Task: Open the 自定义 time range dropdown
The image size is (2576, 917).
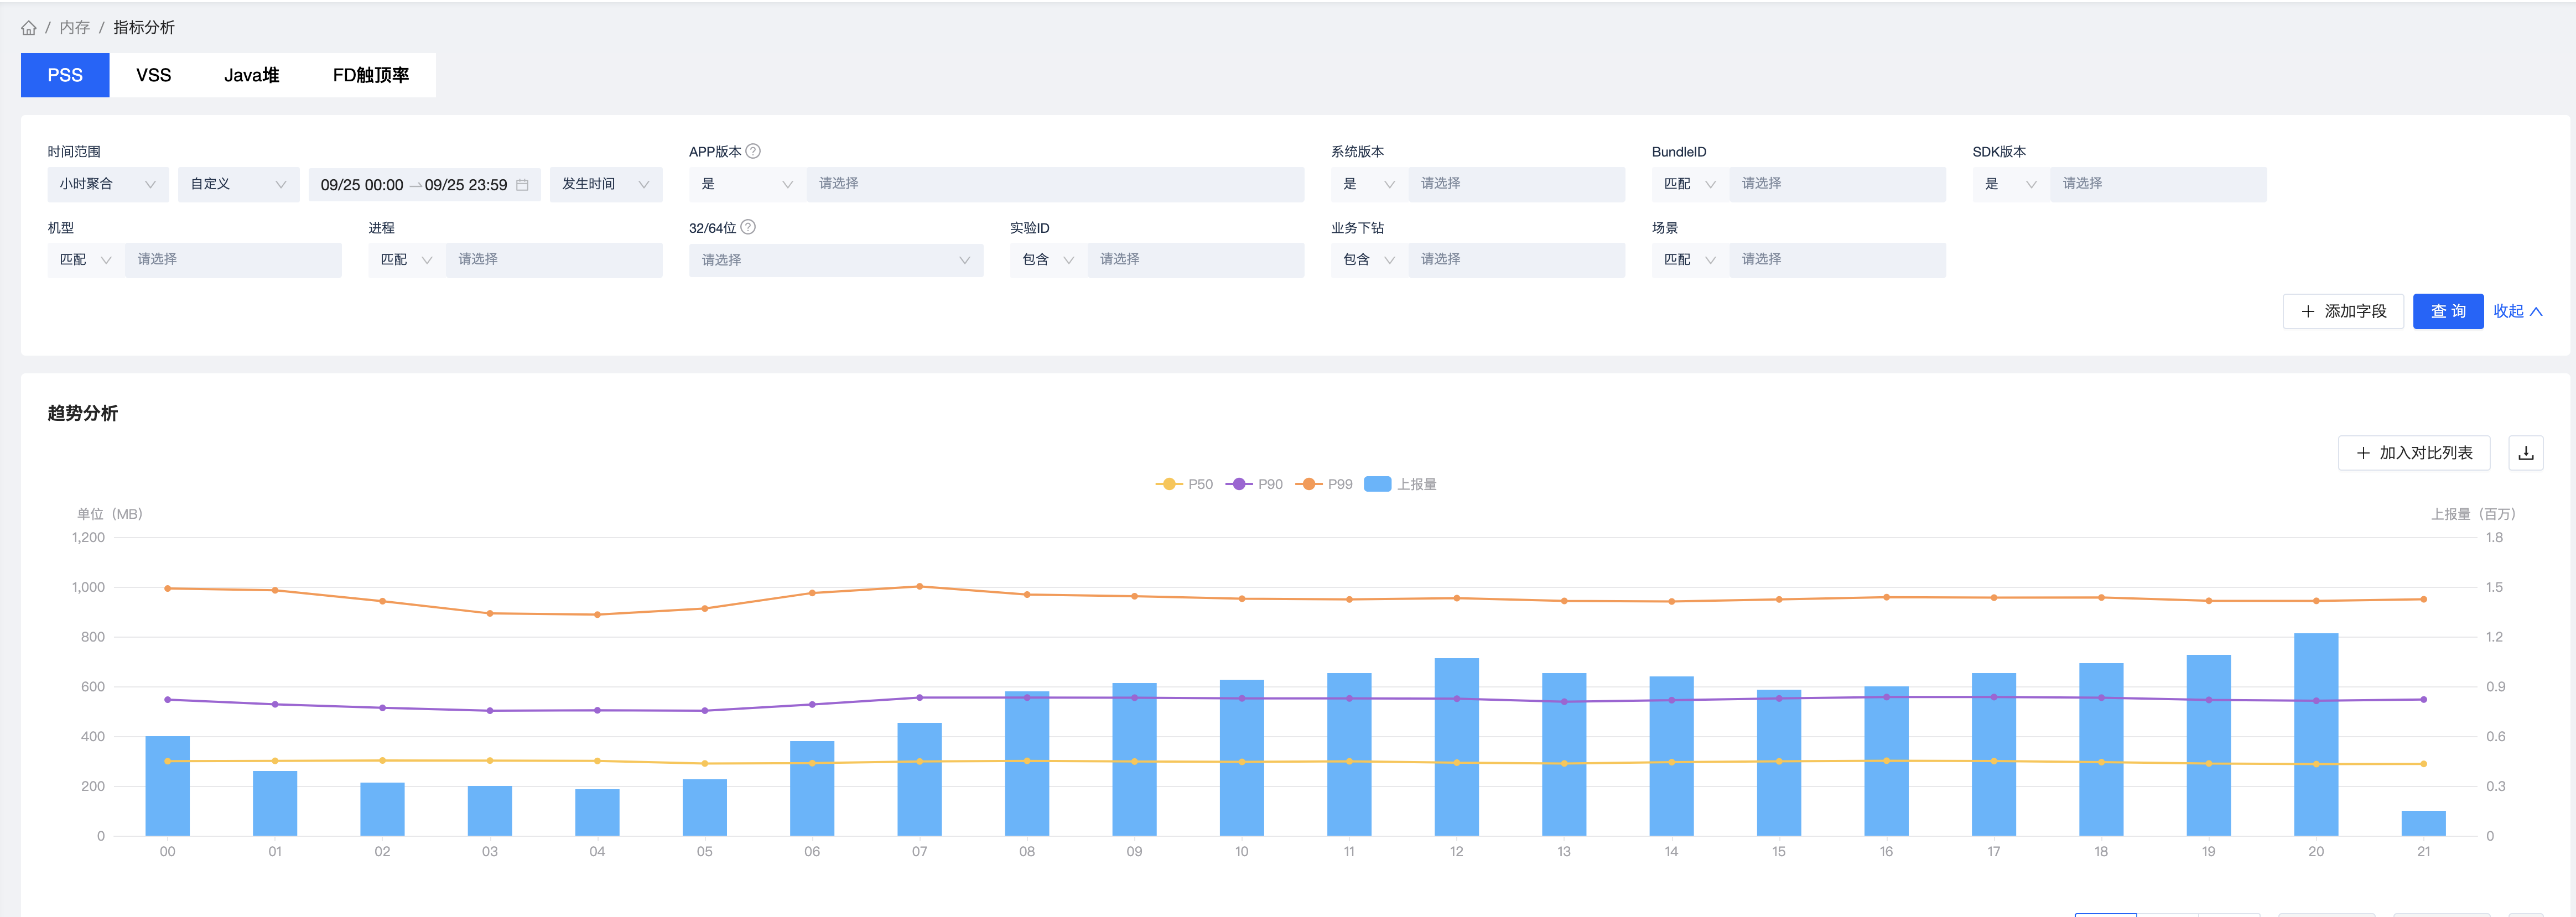Action: tap(239, 184)
